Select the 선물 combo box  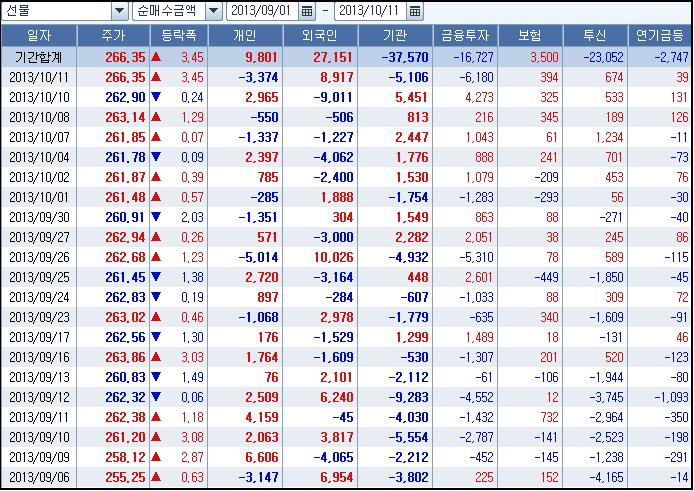[x=65, y=11]
